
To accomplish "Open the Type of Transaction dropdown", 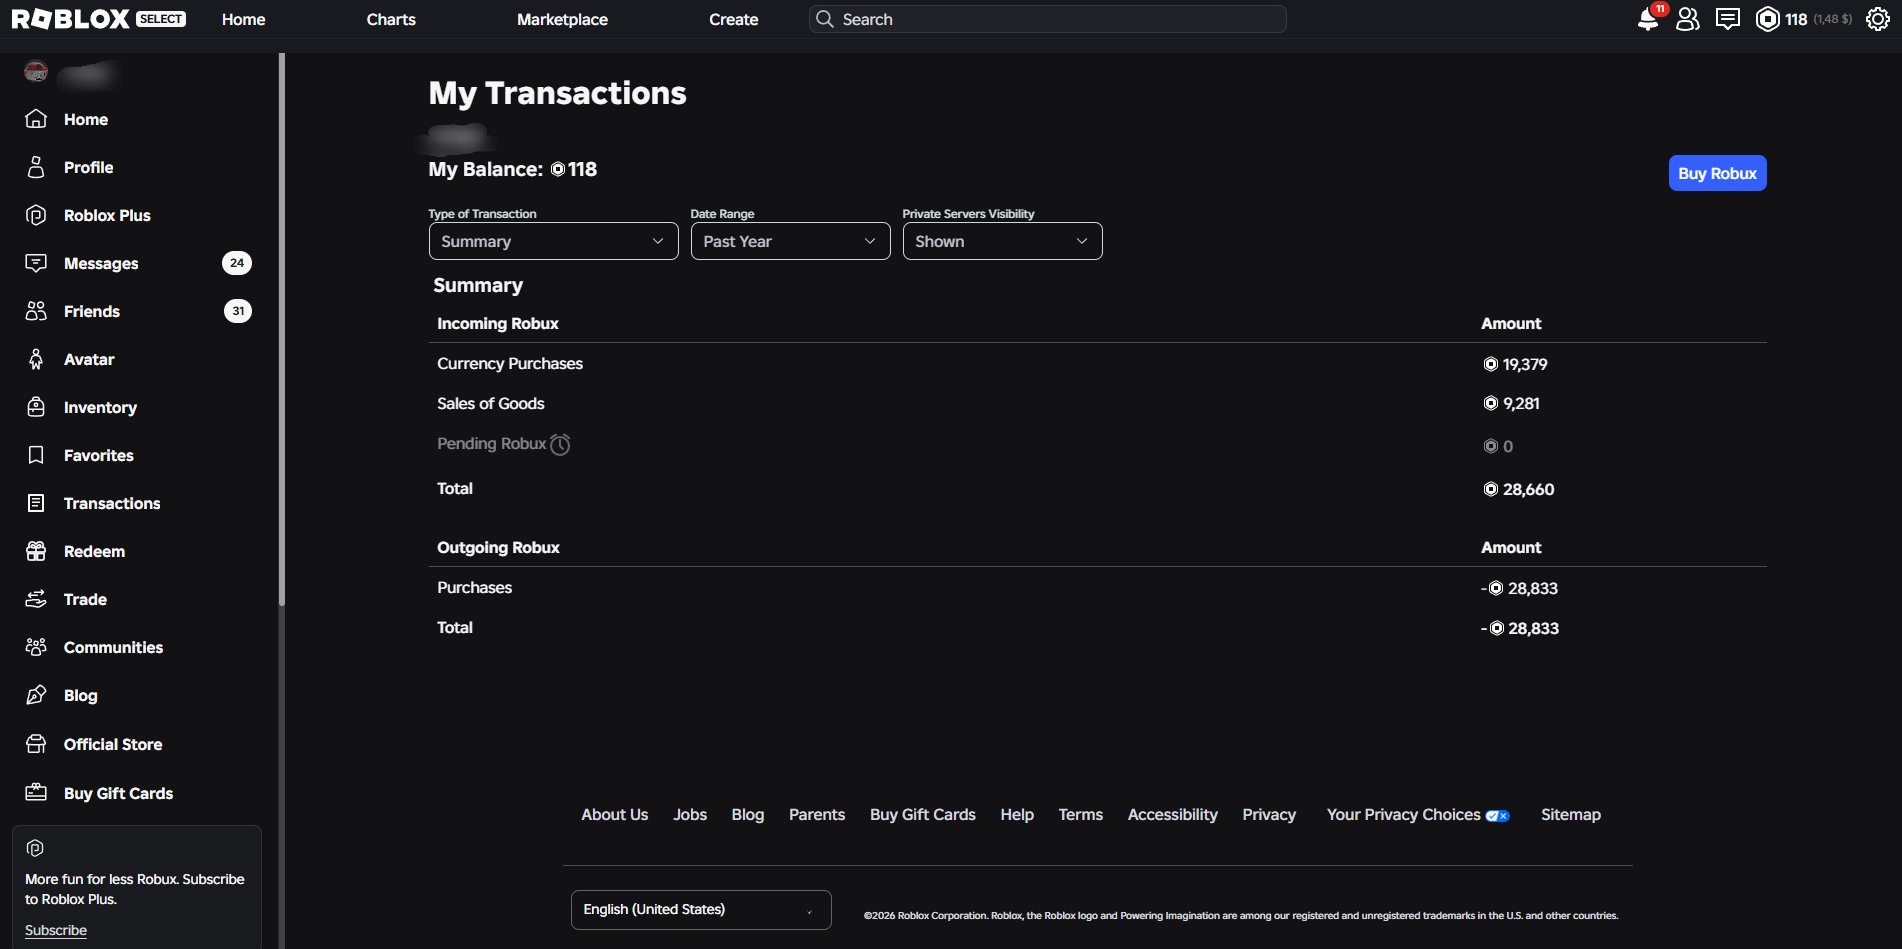I will (x=553, y=241).
